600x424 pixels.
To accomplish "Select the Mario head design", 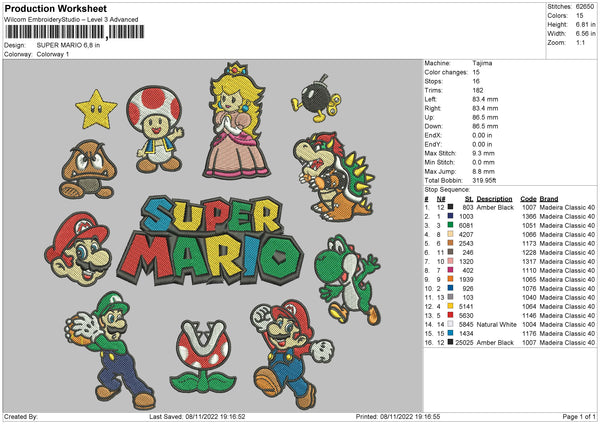I will 78,249.
